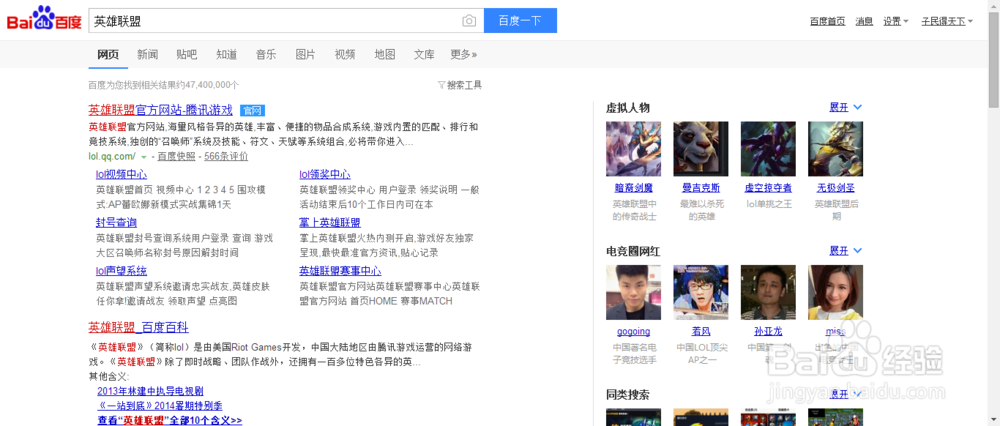The image size is (1000, 426).
Task: Click gogoing photo thumbnail
Action: click(633, 292)
